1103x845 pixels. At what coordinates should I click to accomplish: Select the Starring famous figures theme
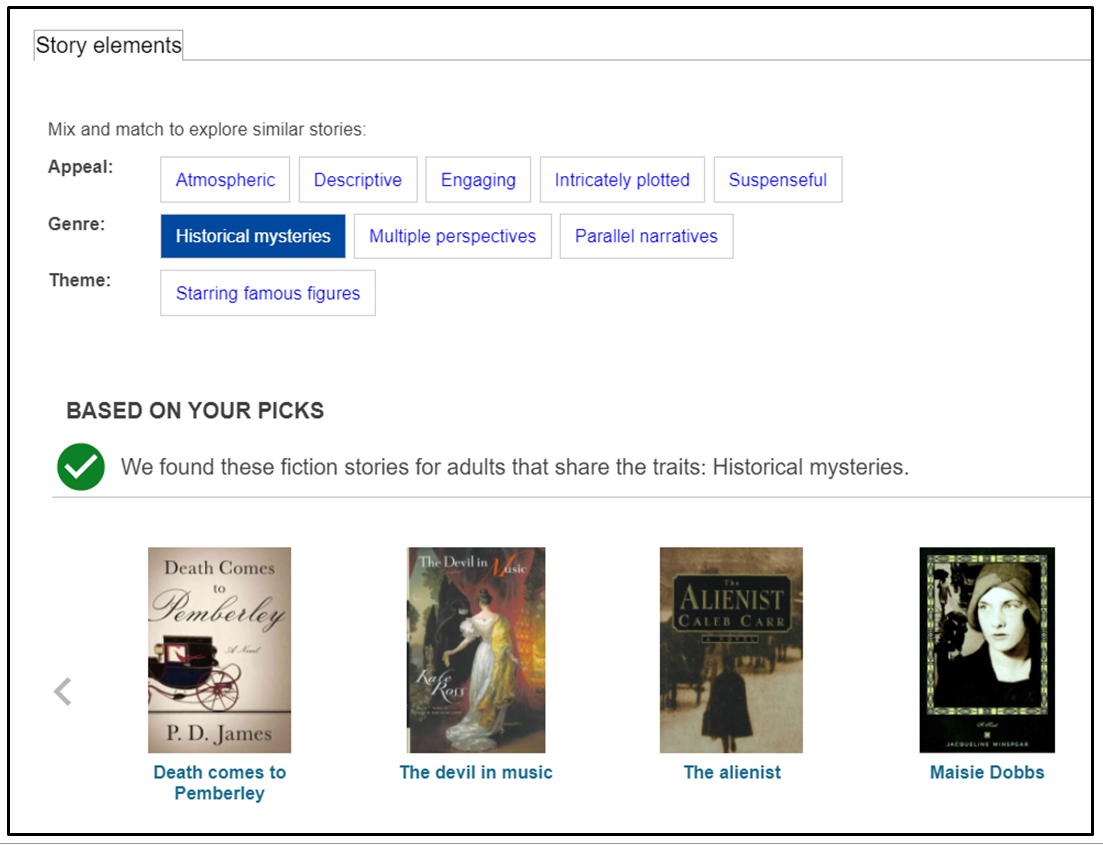click(267, 293)
